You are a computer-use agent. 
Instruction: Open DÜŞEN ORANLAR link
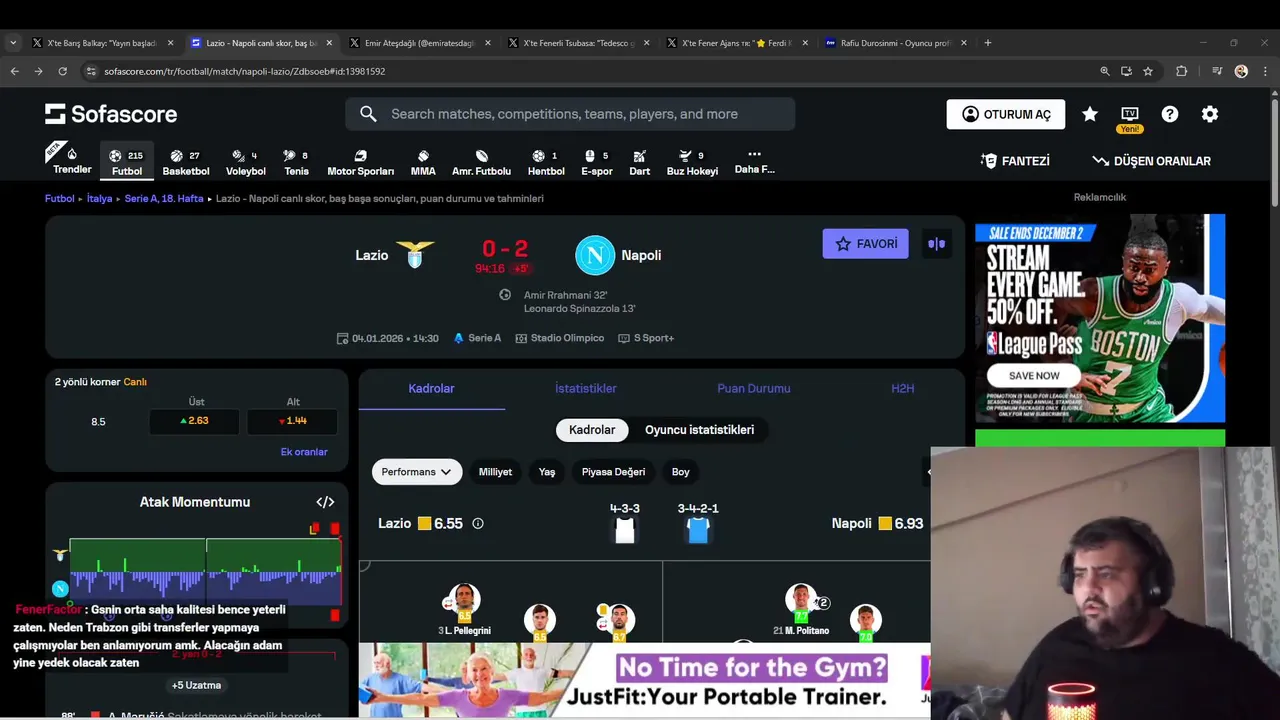pyautogui.click(x=1151, y=161)
